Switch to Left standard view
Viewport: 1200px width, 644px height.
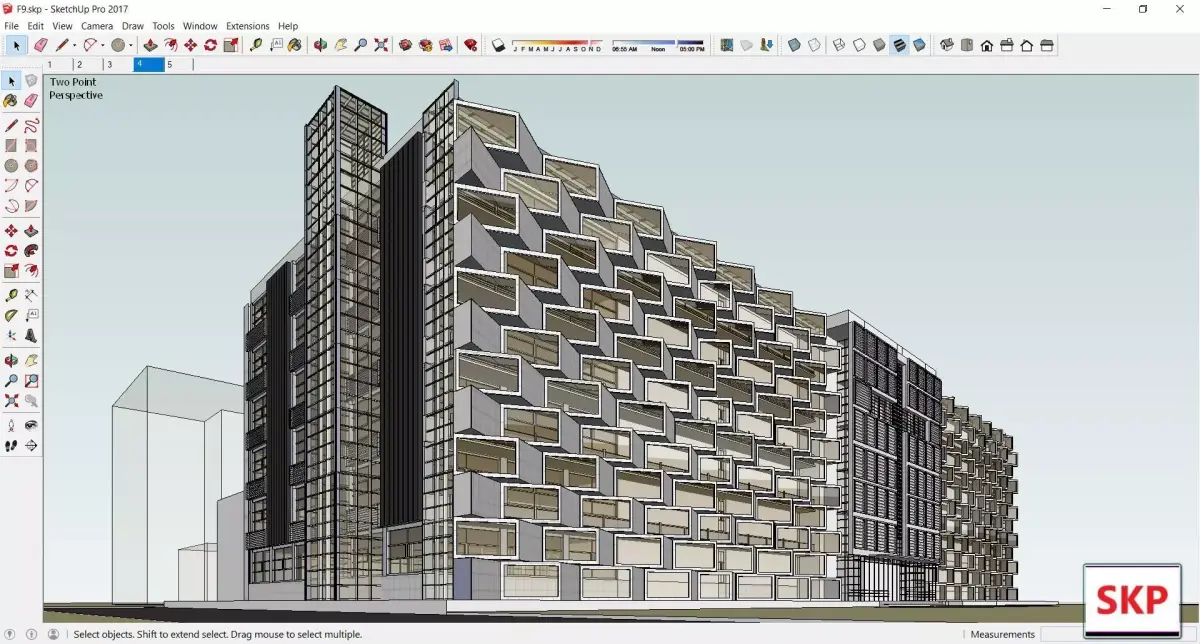tap(1047, 45)
